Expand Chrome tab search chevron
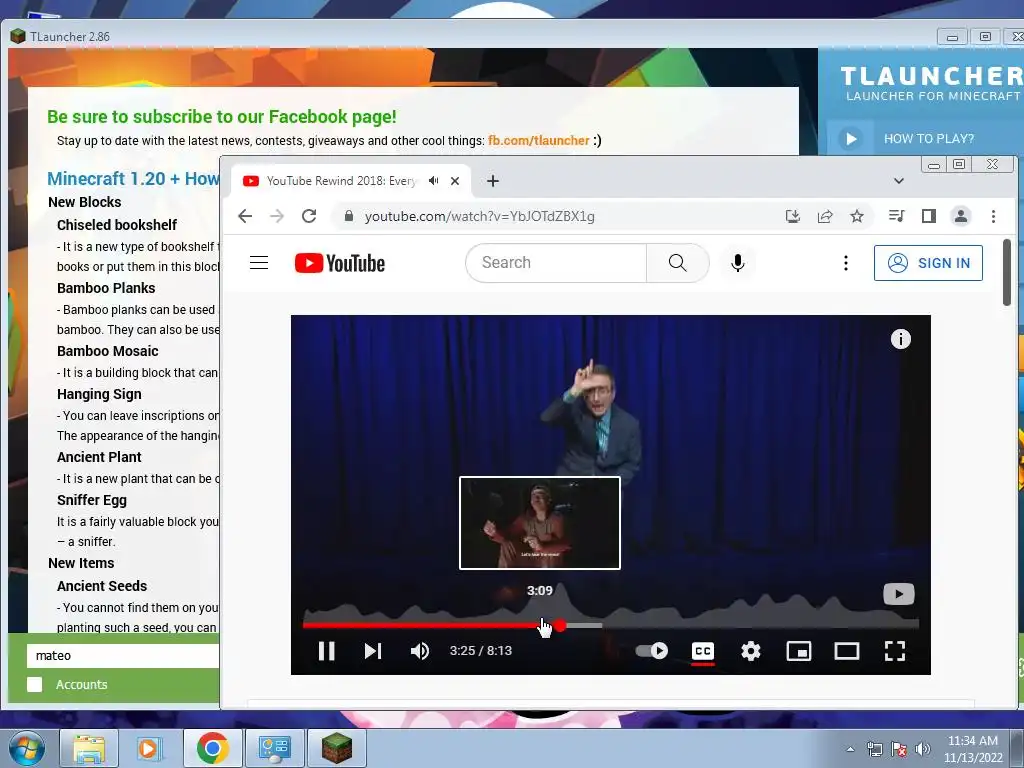Viewport: 1024px width, 768px height. point(899,181)
